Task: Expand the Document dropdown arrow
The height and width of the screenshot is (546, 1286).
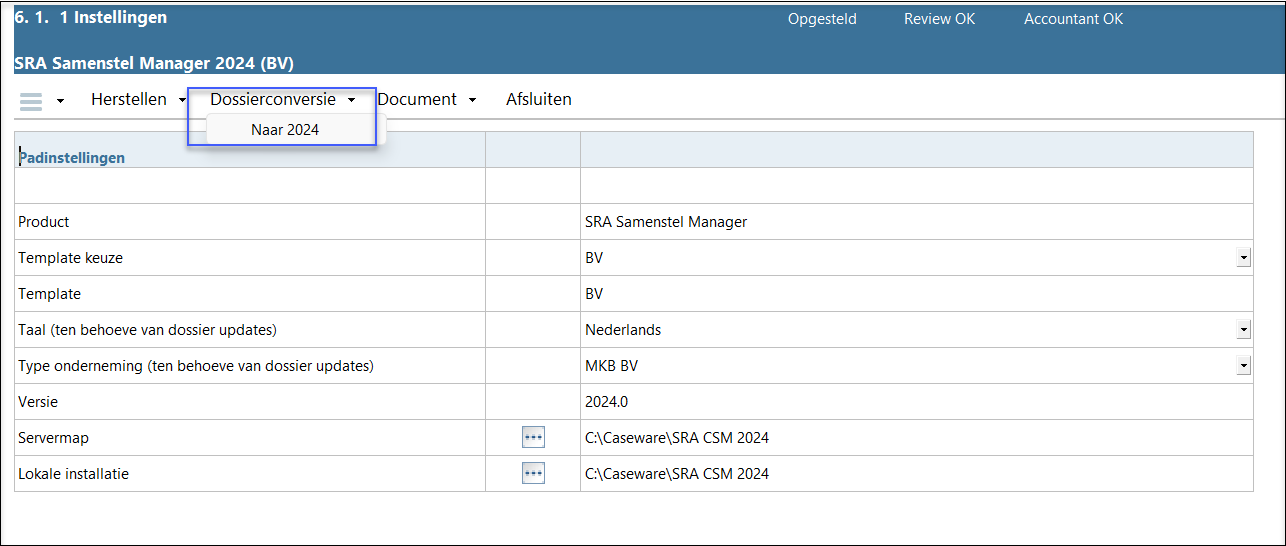Action: (472, 100)
